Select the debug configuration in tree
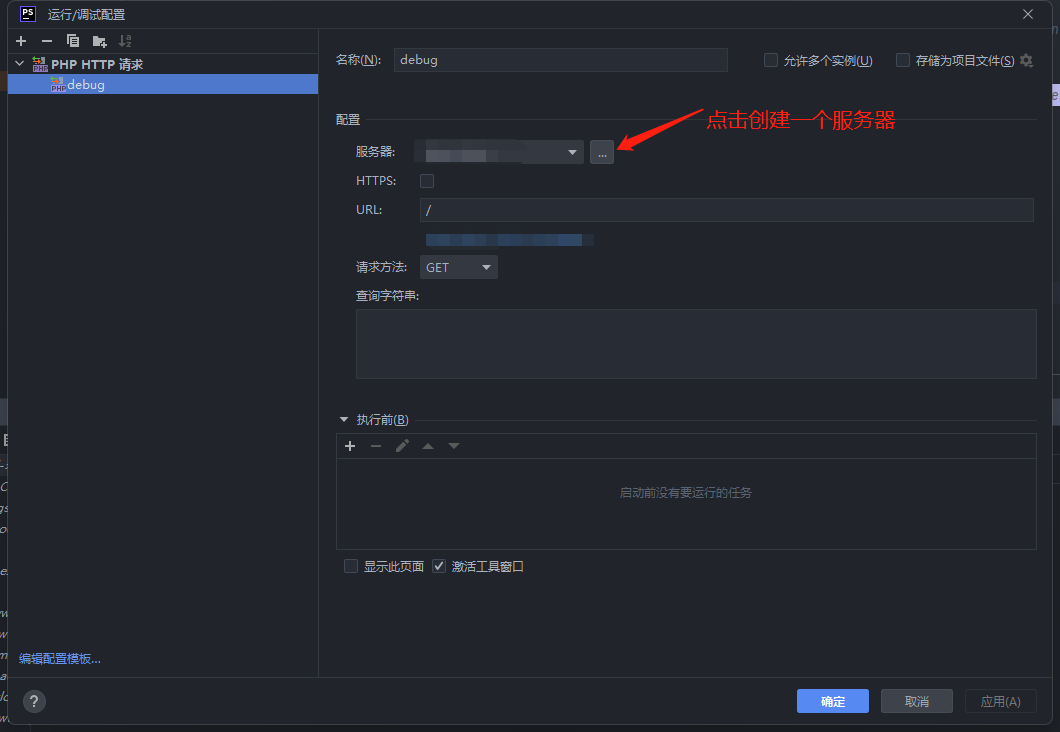Screen dimensions: 1060x732 (162, 84)
